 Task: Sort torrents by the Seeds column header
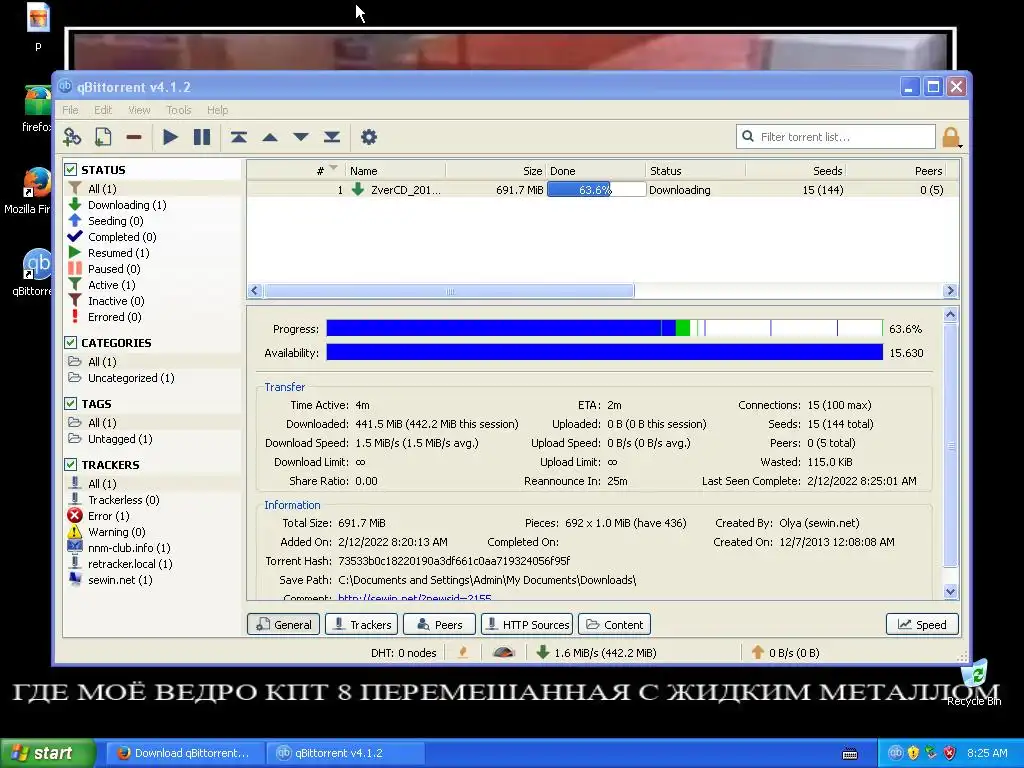(x=795, y=170)
